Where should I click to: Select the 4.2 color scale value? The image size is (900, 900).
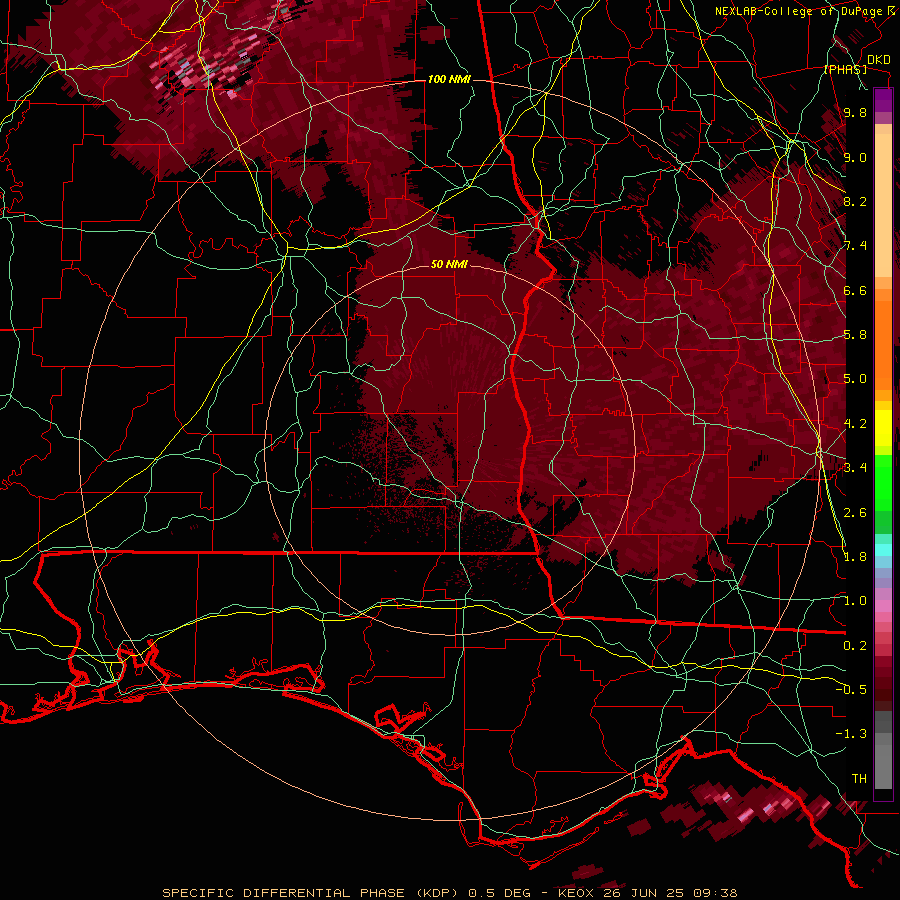[855, 424]
